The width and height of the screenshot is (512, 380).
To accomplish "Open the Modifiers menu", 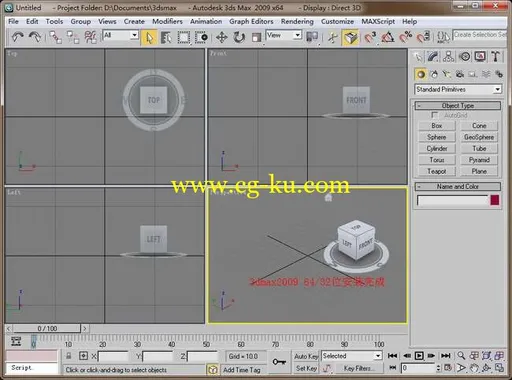I will (167, 21).
